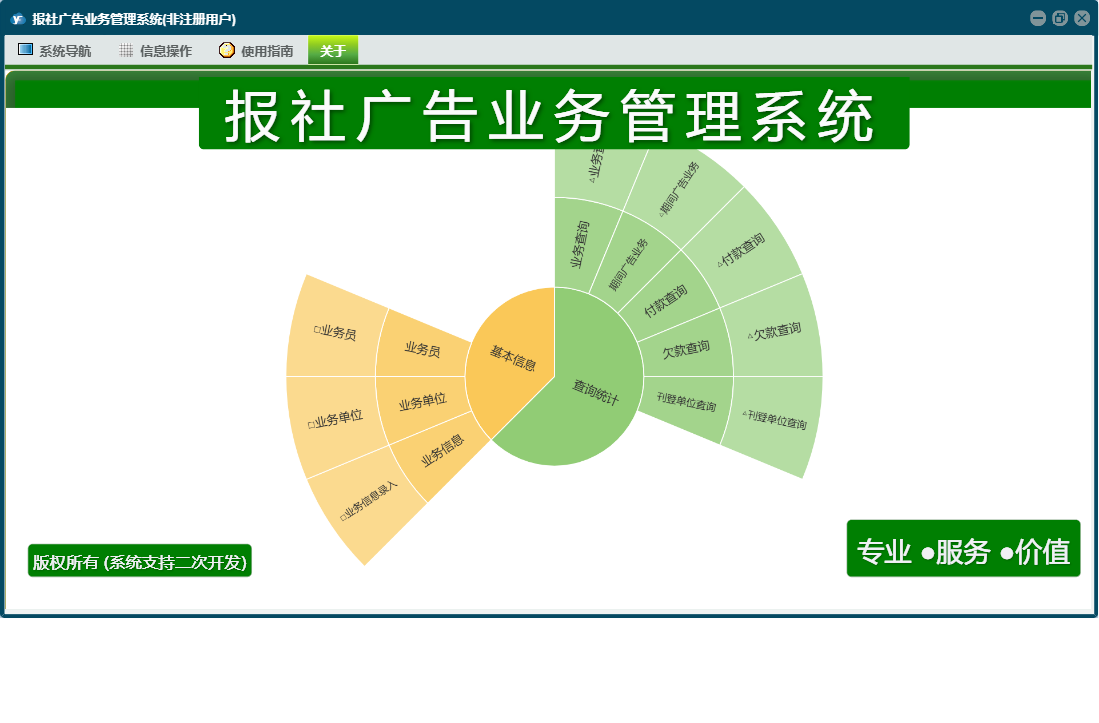Minimize the application window
This screenshot has height=723, width=1099.
click(1038, 18)
